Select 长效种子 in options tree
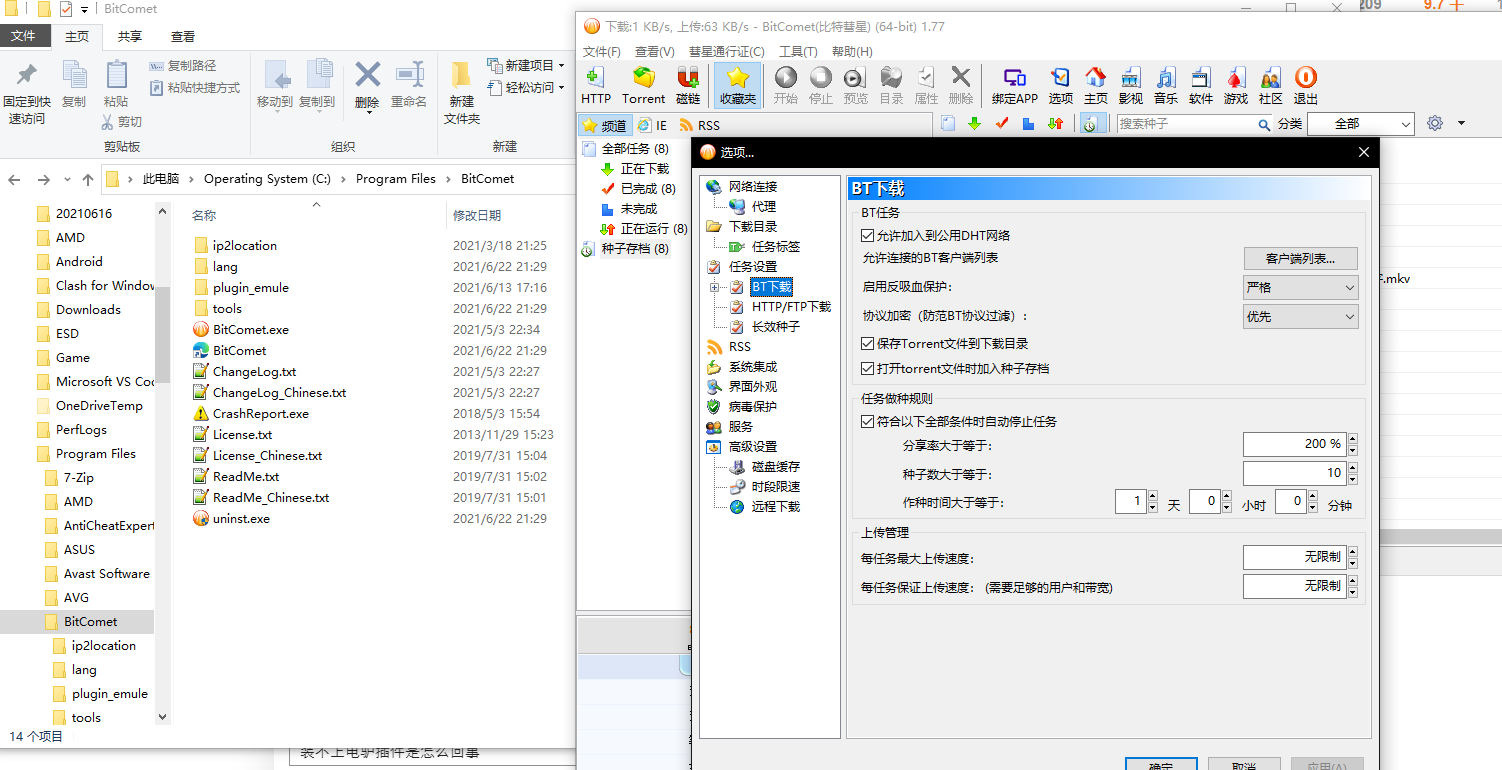 click(775, 327)
